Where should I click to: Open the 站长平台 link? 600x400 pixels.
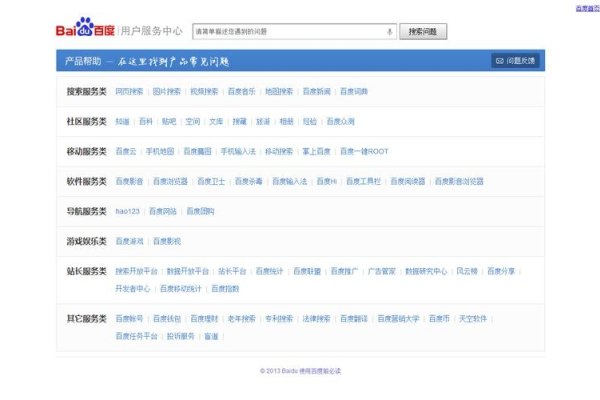coord(232,271)
